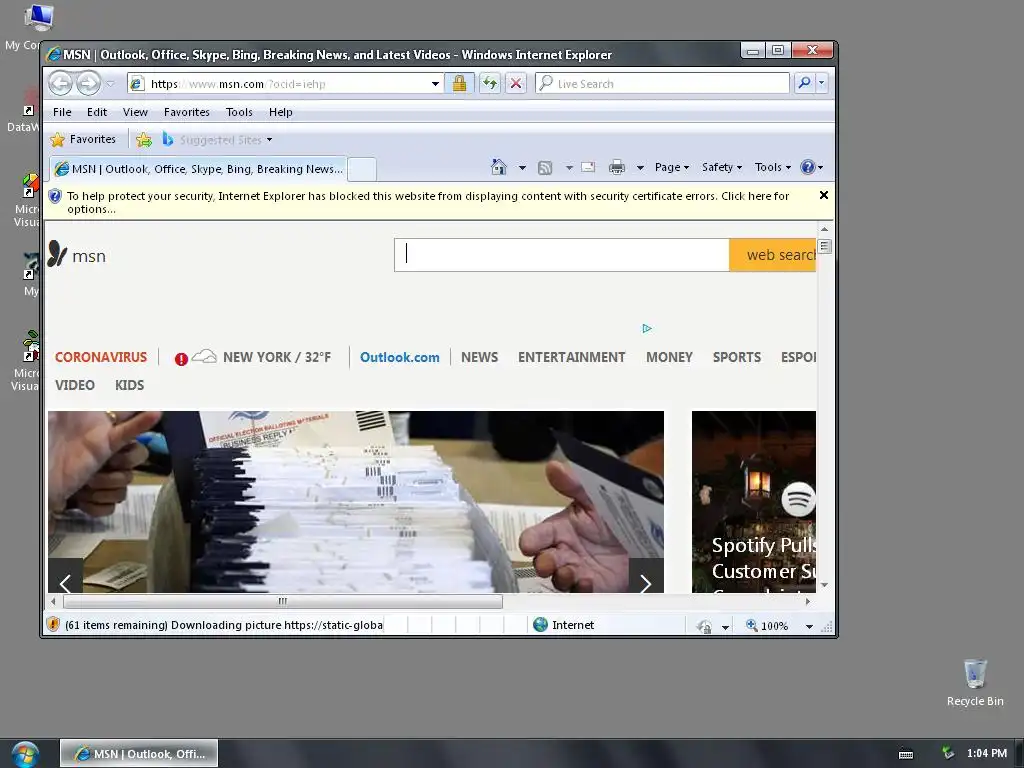
Task: Click the Read Mail icon
Action: (588, 167)
